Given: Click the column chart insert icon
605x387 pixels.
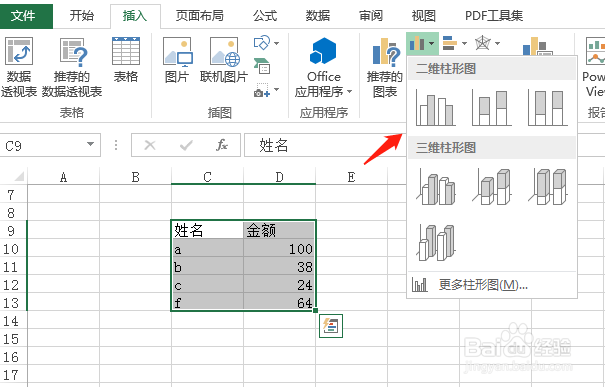Looking at the screenshot, I should click(417, 43).
